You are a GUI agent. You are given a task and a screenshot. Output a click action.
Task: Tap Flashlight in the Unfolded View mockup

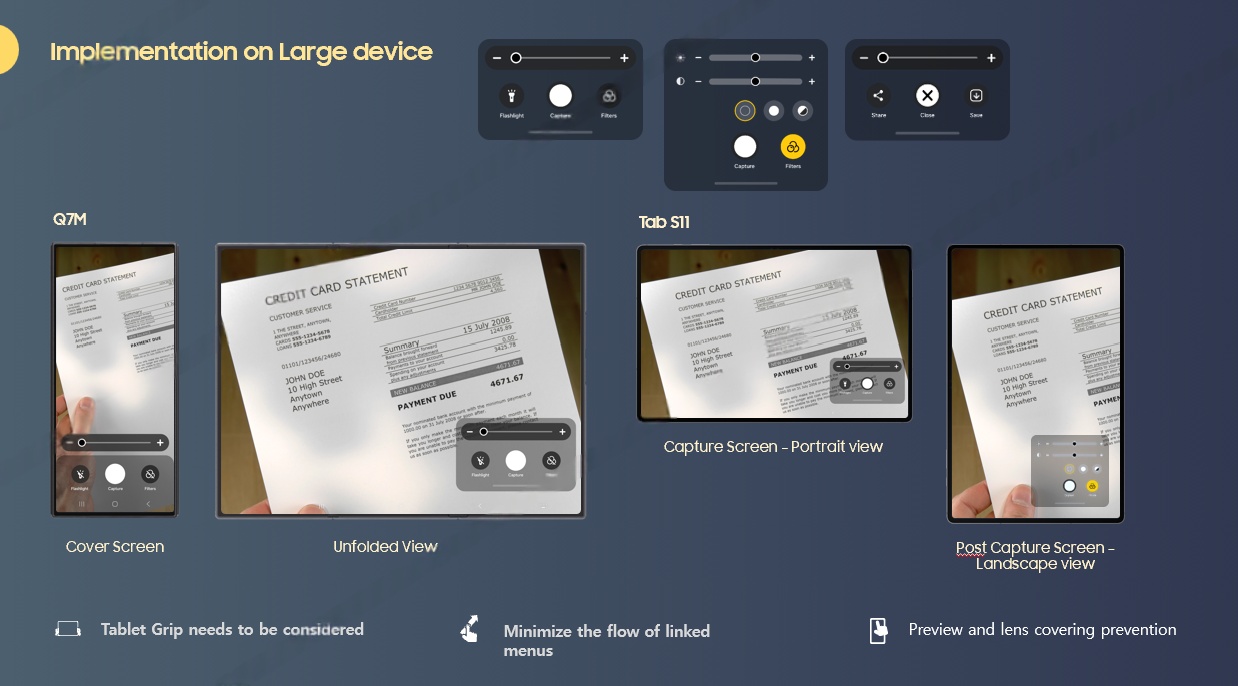(480, 460)
